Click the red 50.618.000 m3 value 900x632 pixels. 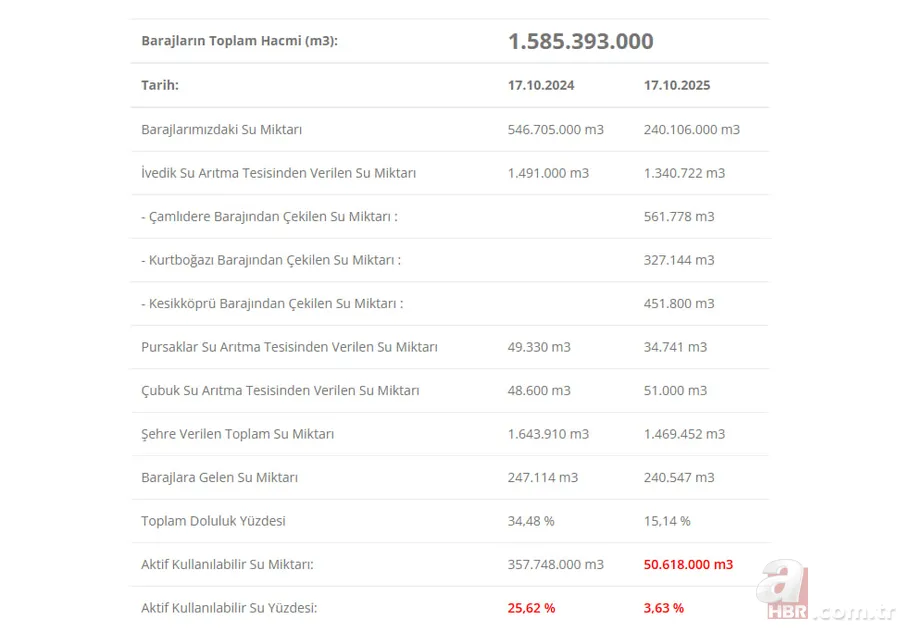click(x=688, y=564)
